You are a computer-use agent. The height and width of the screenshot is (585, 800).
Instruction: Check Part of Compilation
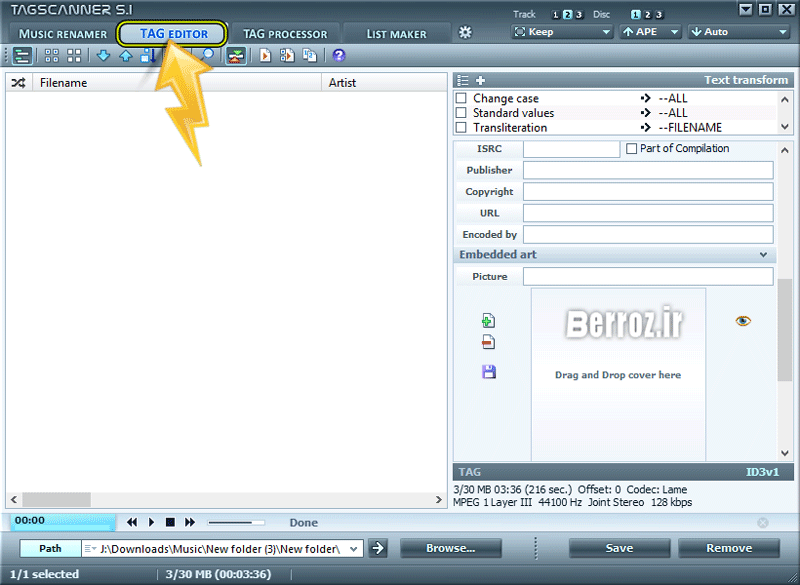632,148
